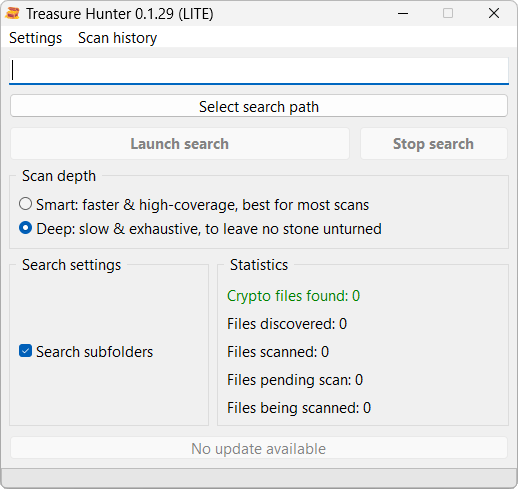
Task: Click the Stop search button
Action: click(434, 144)
